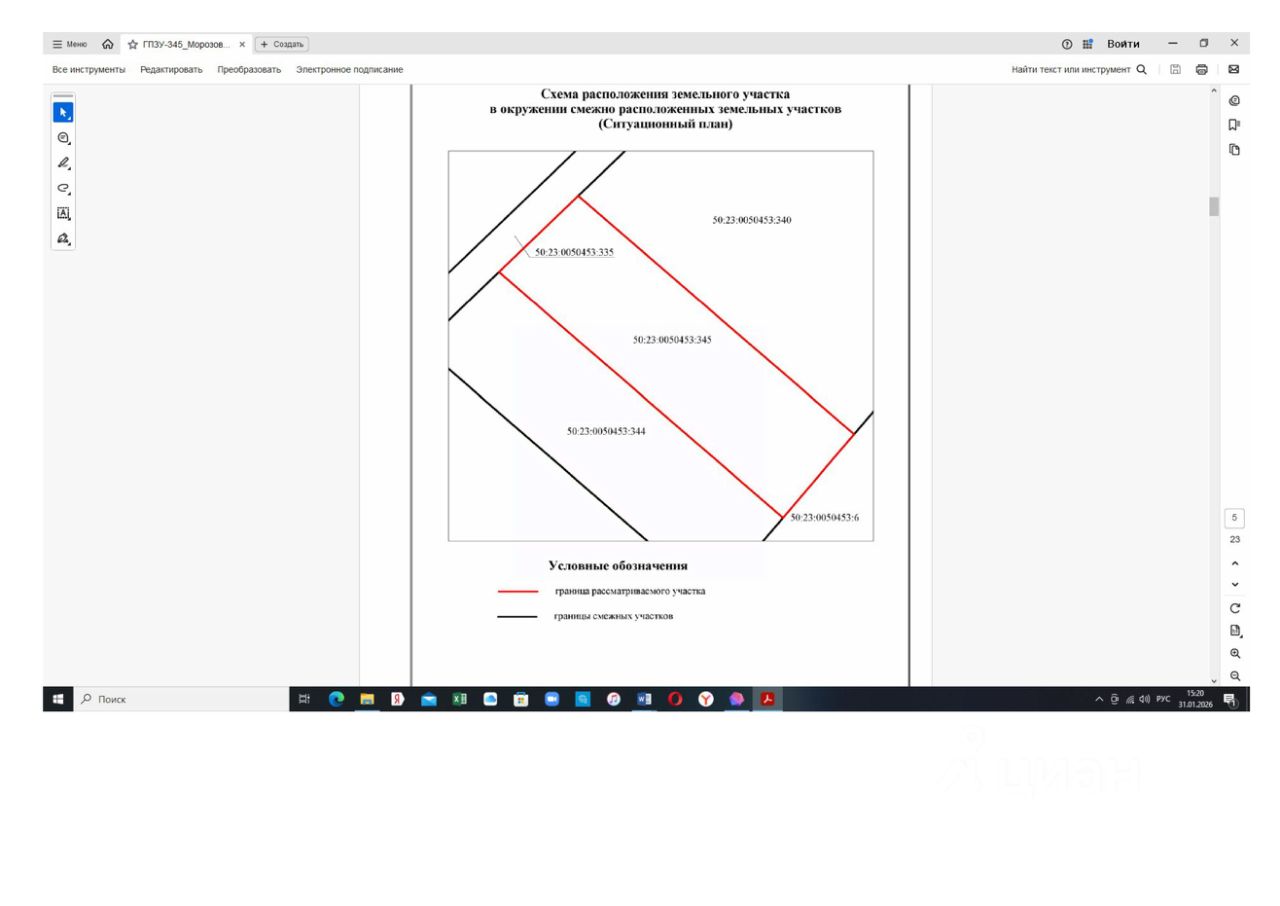Click parcel label 50:23:0050453:345
Viewport: 1280px width, 906px height.
pos(672,340)
